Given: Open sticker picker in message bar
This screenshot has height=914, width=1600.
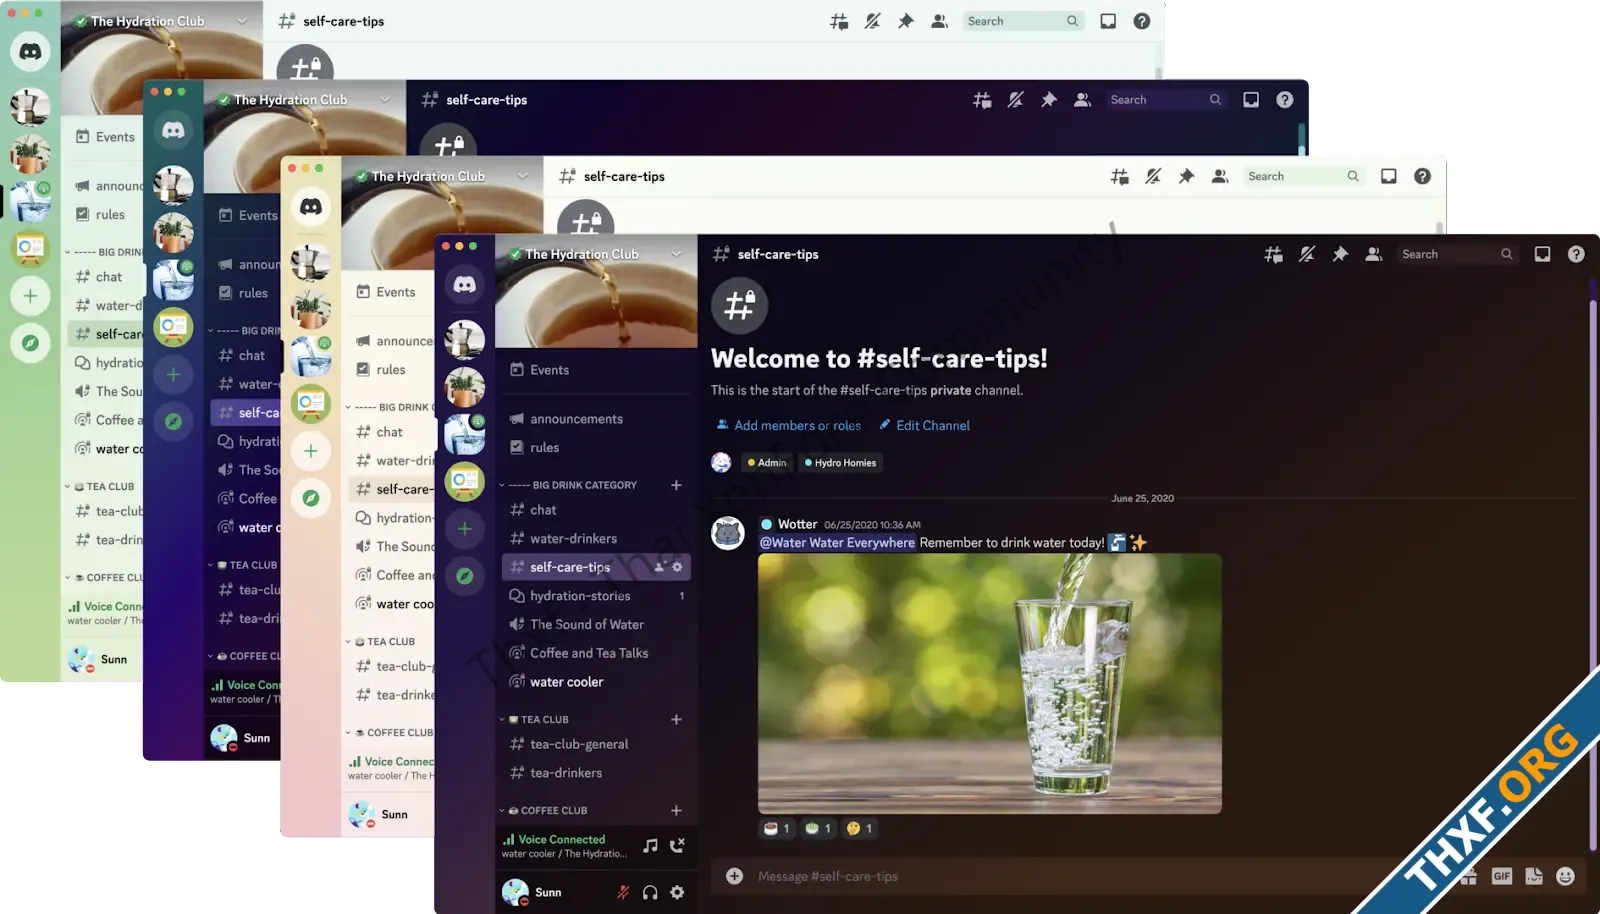Looking at the screenshot, I should coord(1534,876).
